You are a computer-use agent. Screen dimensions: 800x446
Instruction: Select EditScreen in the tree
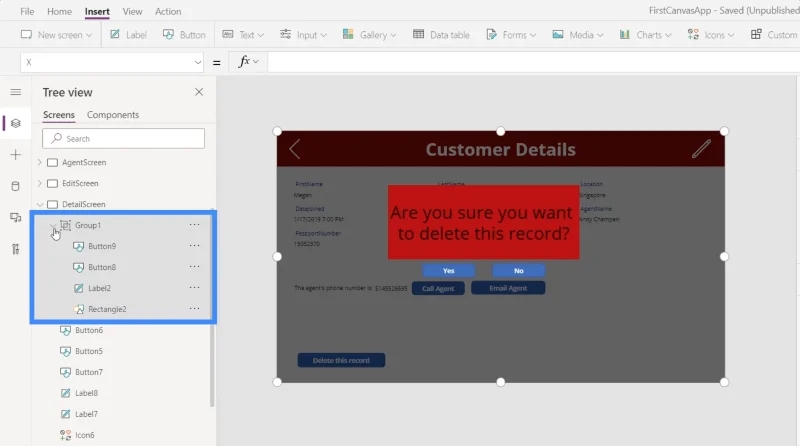80,183
